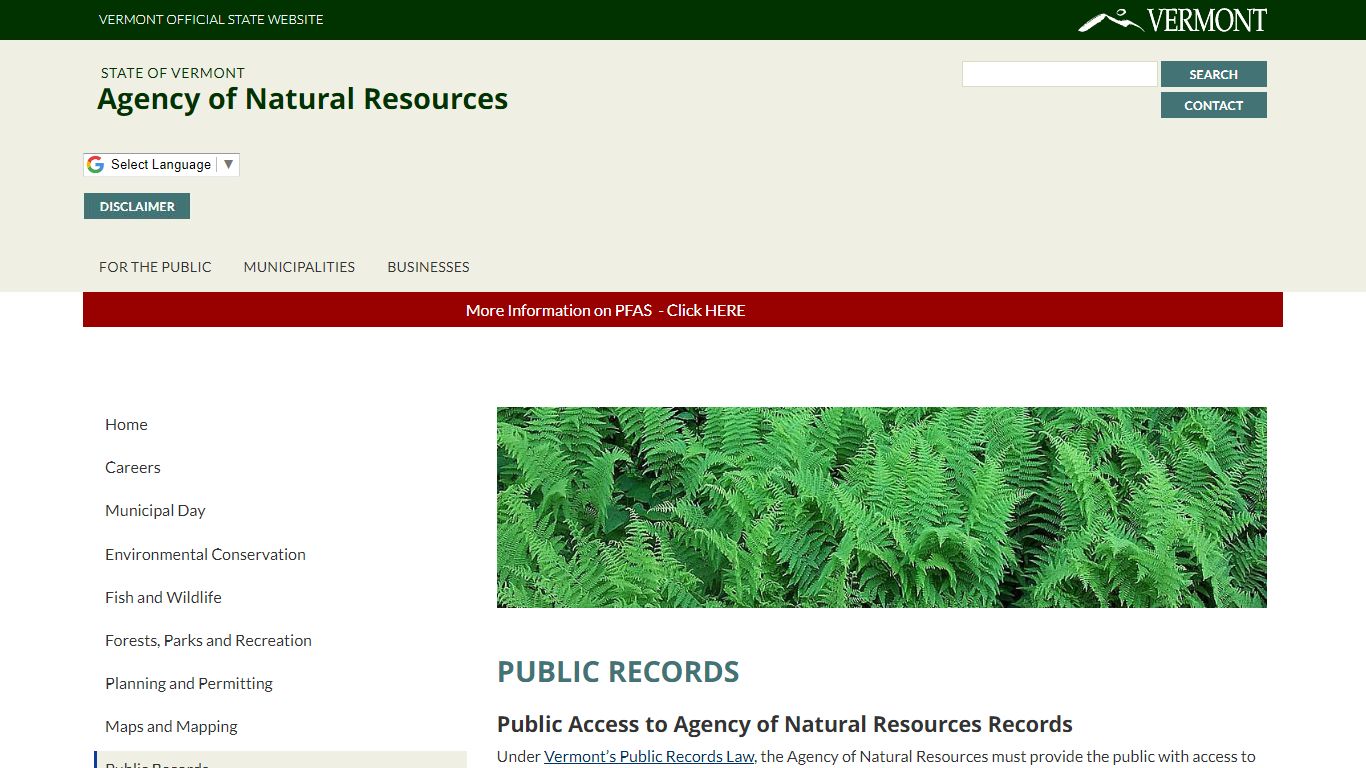Click Vermont's Public Records Law link

[x=649, y=757]
